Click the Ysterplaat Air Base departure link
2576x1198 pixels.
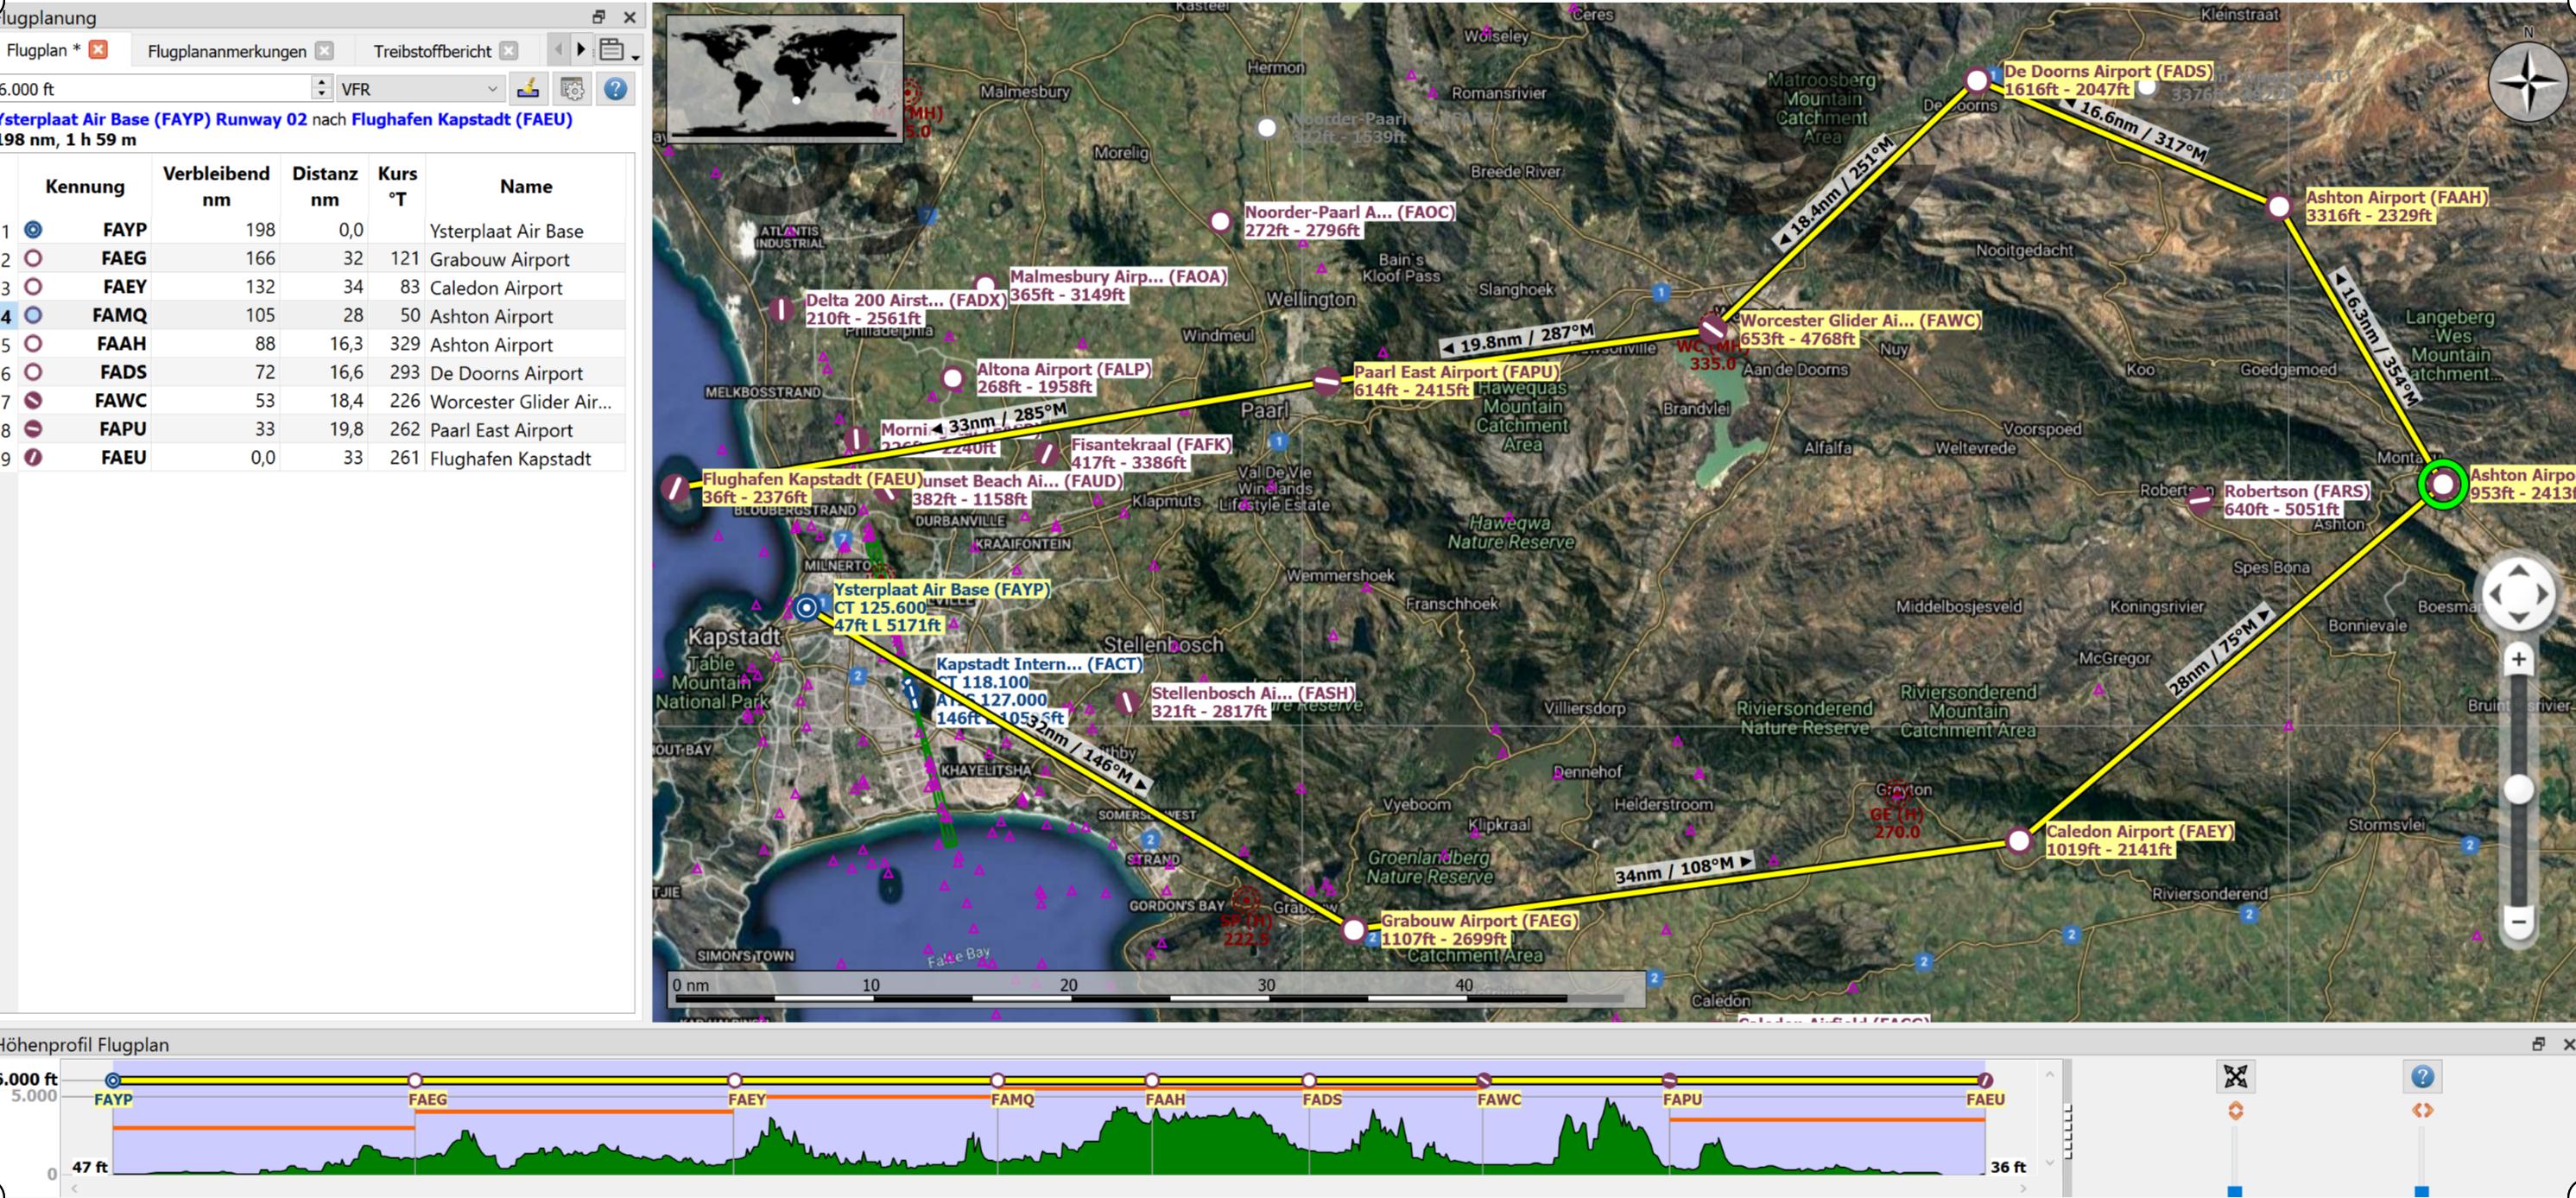pos(153,119)
